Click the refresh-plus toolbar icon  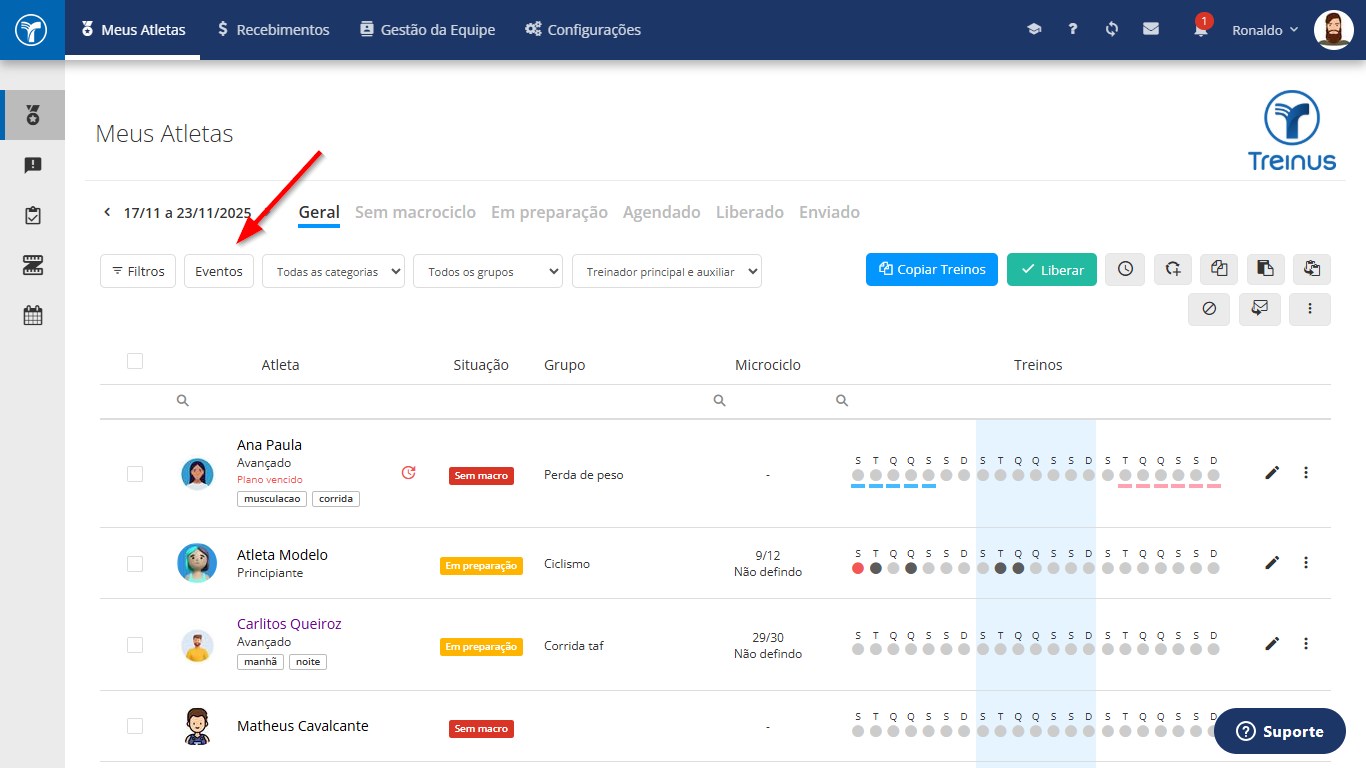[x=1173, y=269]
